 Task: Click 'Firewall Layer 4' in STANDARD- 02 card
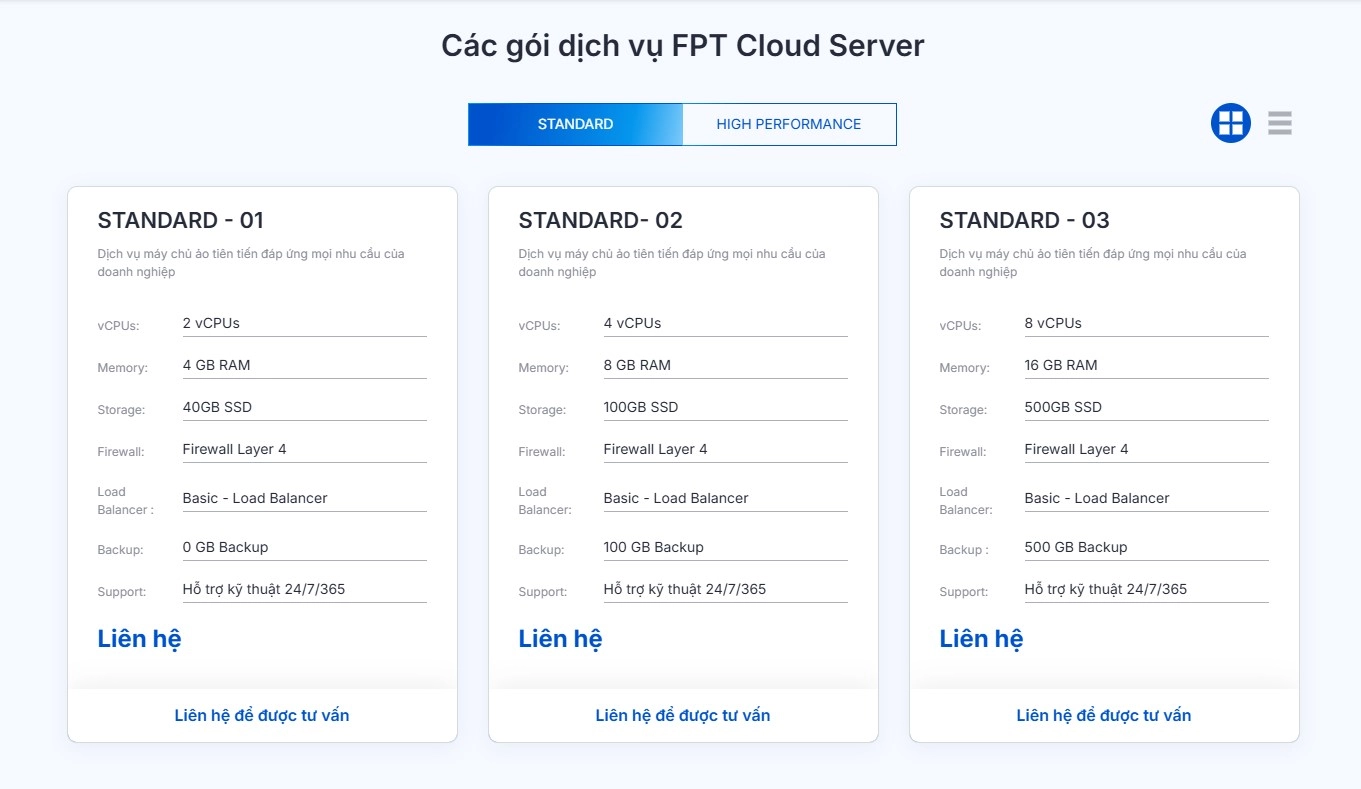(655, 449)
